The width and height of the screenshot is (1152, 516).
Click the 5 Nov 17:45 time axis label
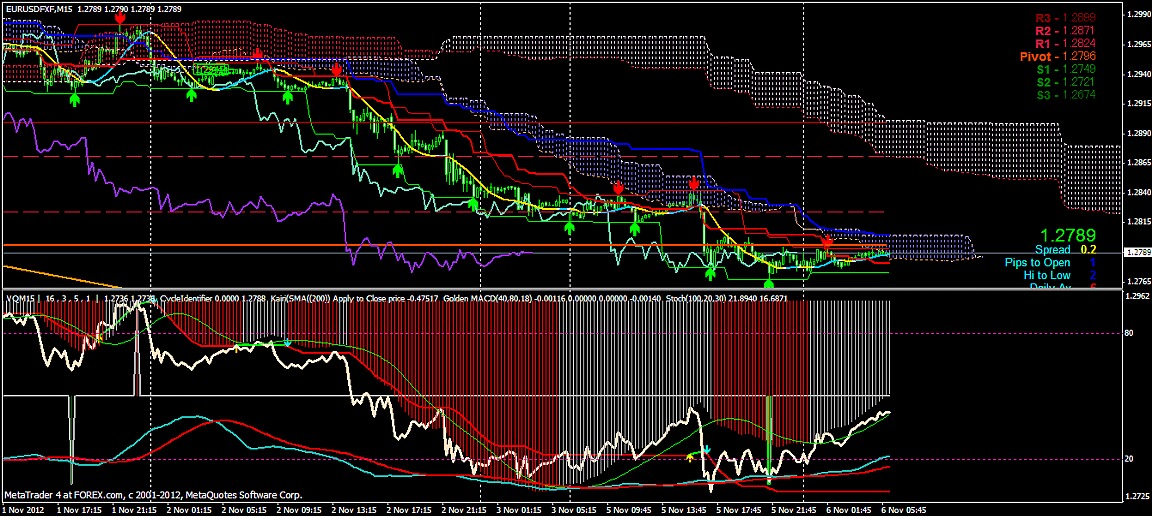point(740,509)
